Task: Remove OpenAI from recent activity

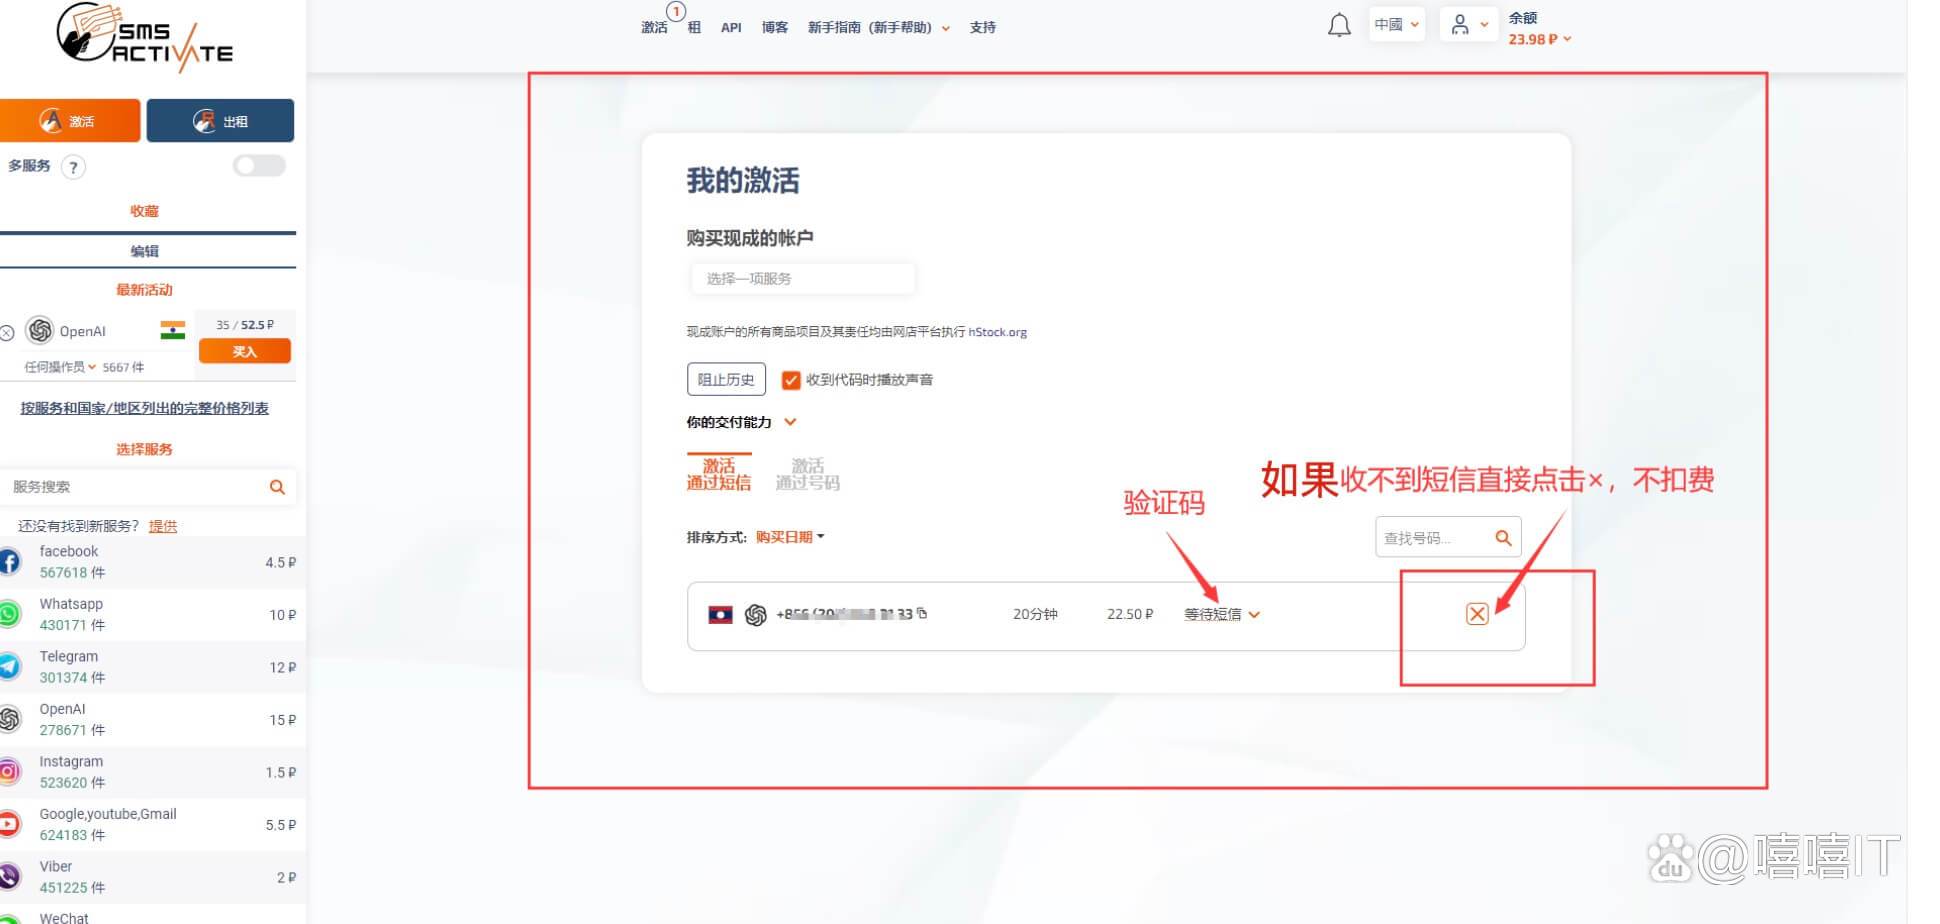Action: click(x=7, y=333)
